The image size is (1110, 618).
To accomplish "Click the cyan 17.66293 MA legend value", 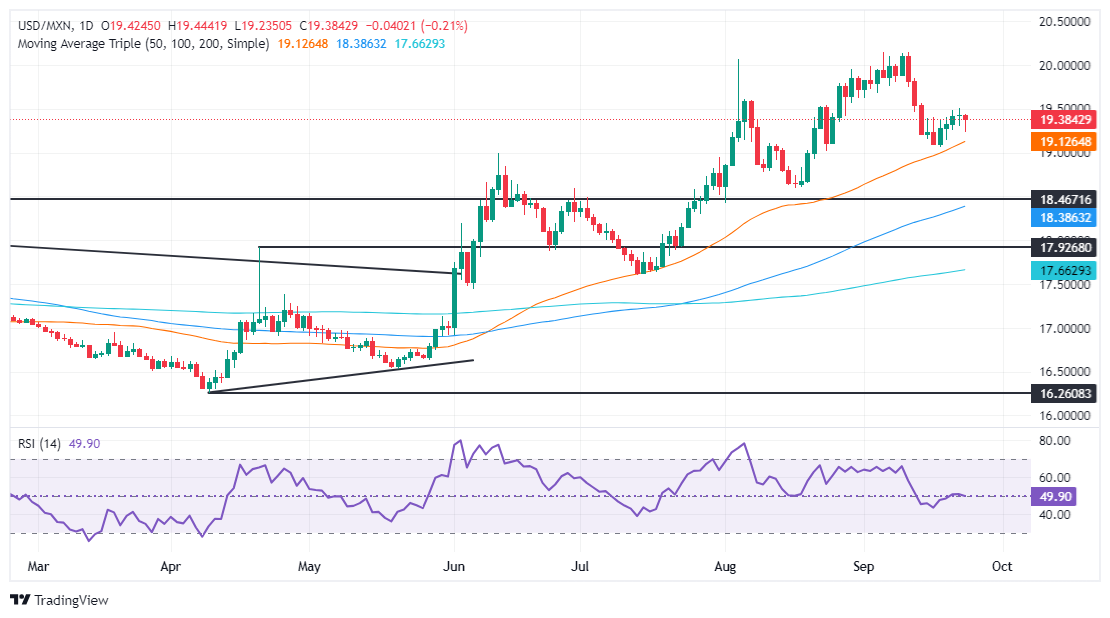I will pos(420,44).
